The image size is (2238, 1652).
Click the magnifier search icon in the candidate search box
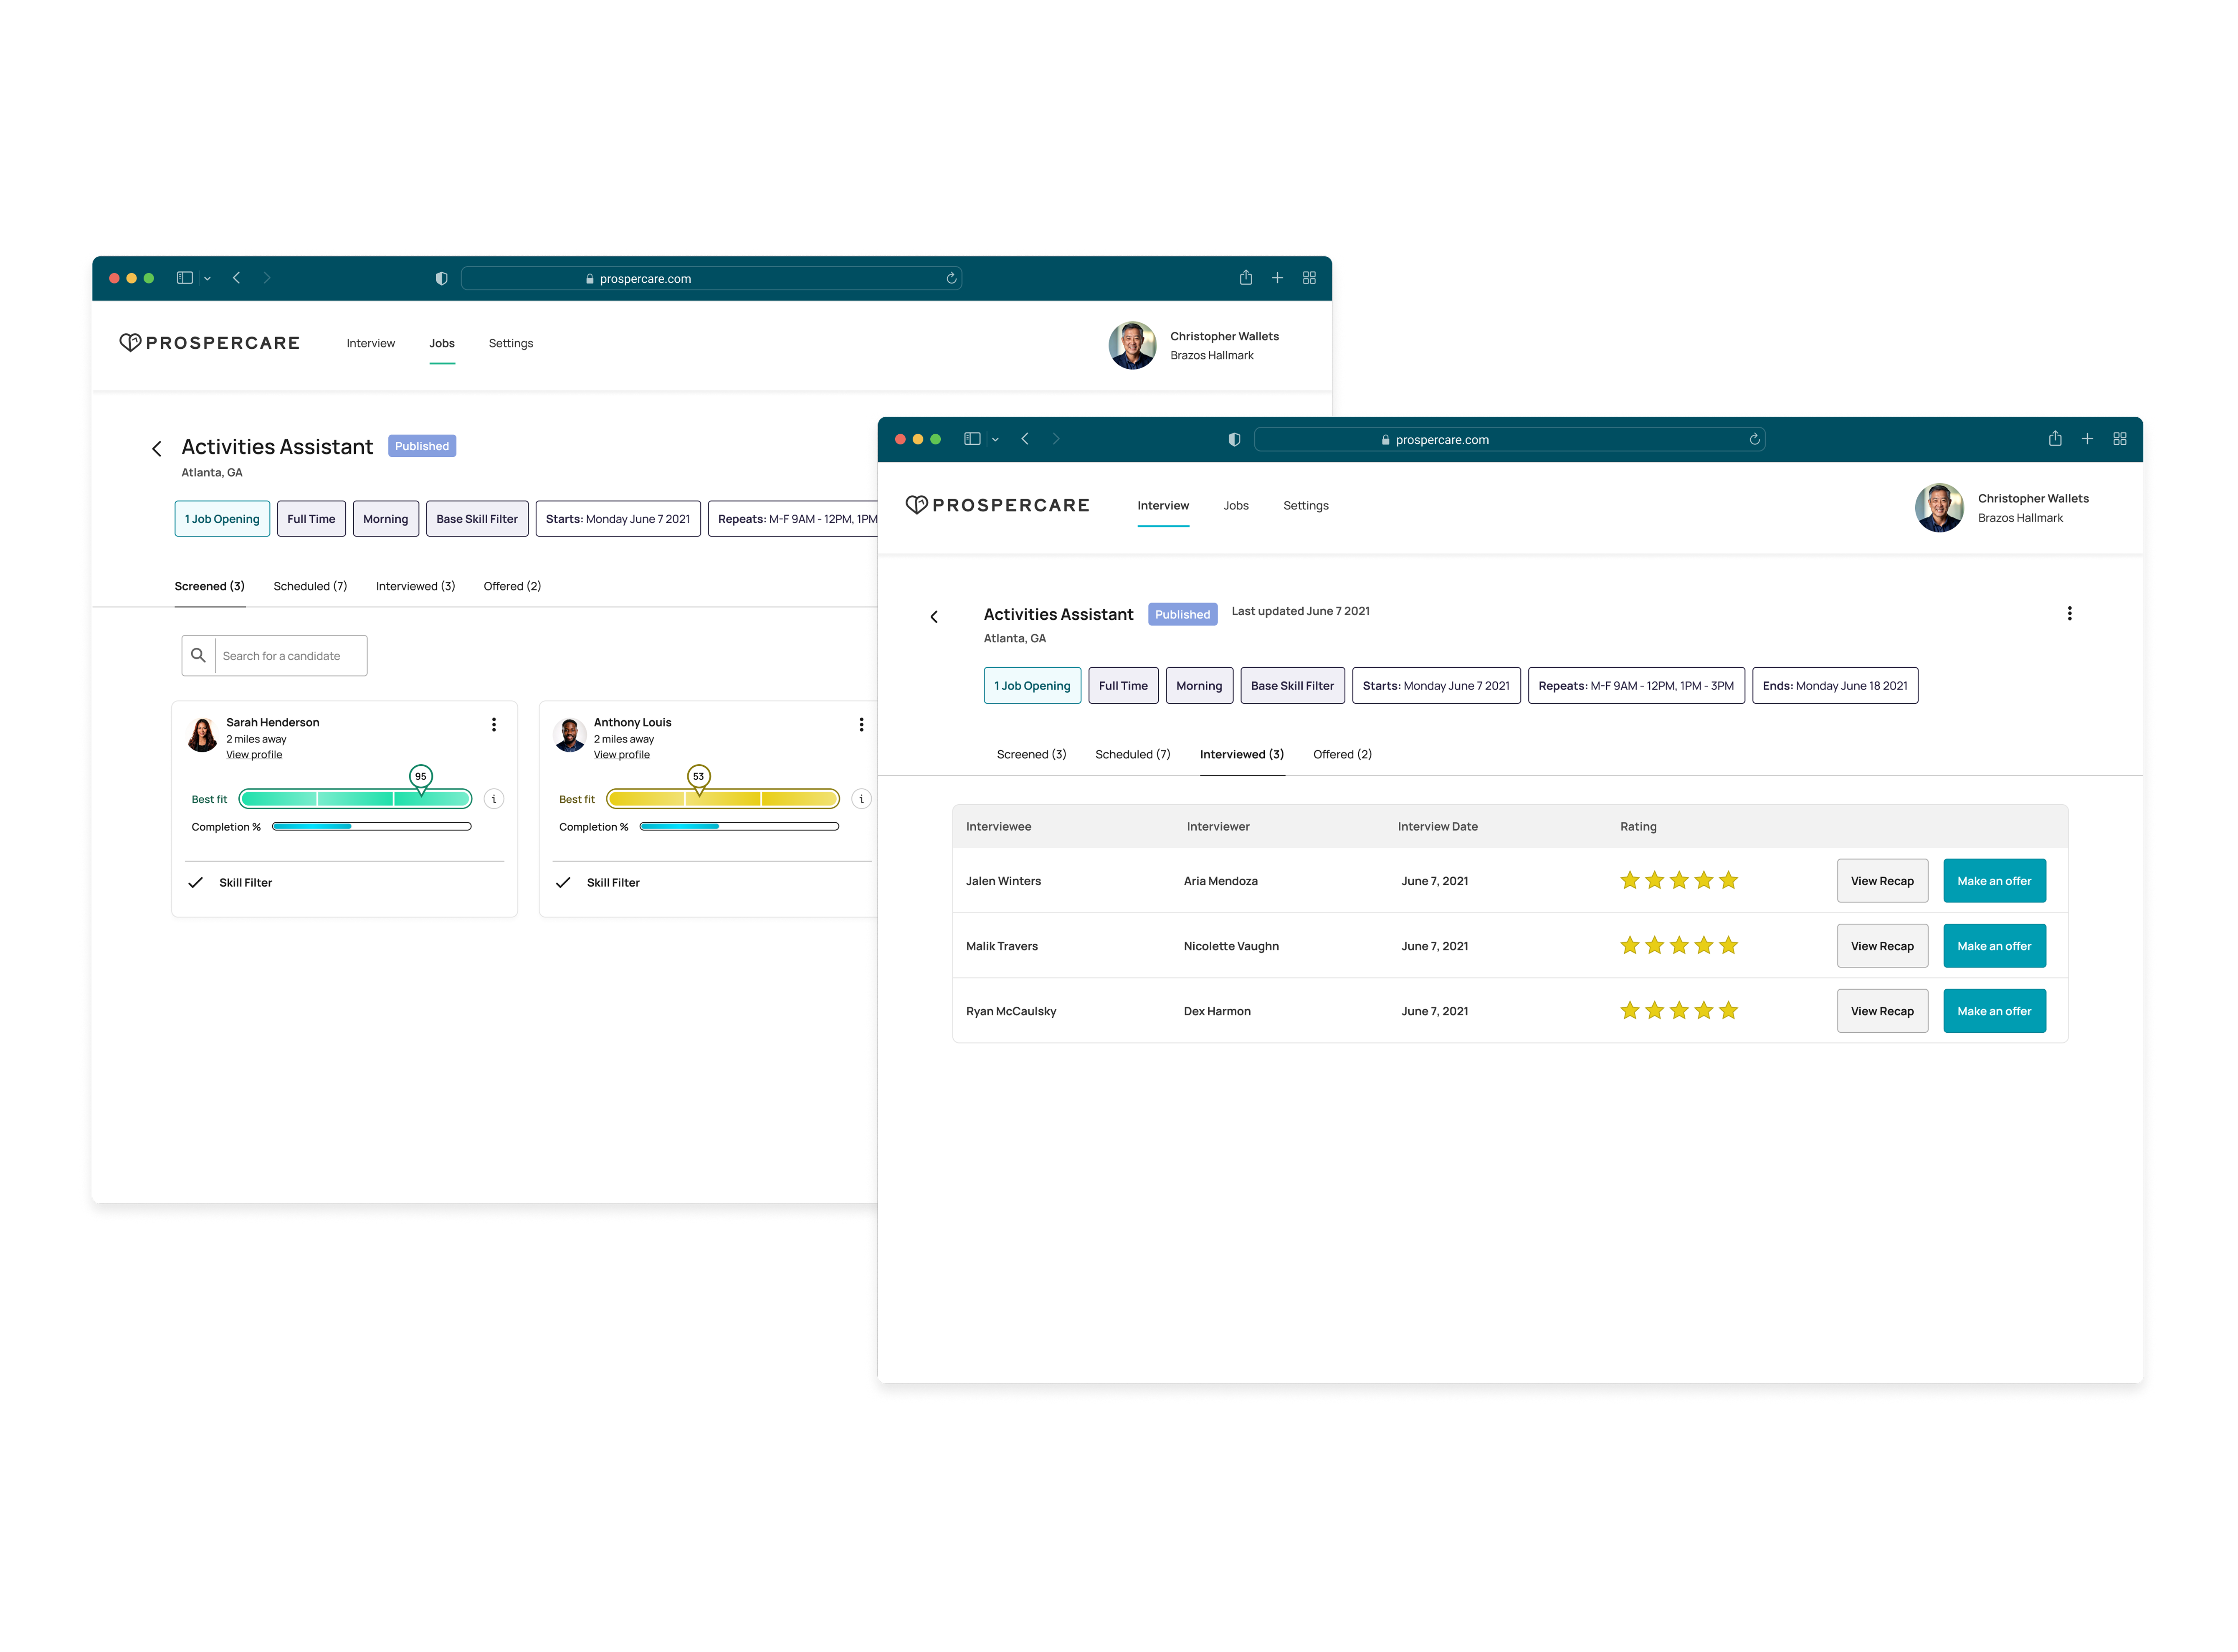coord(198,656)
